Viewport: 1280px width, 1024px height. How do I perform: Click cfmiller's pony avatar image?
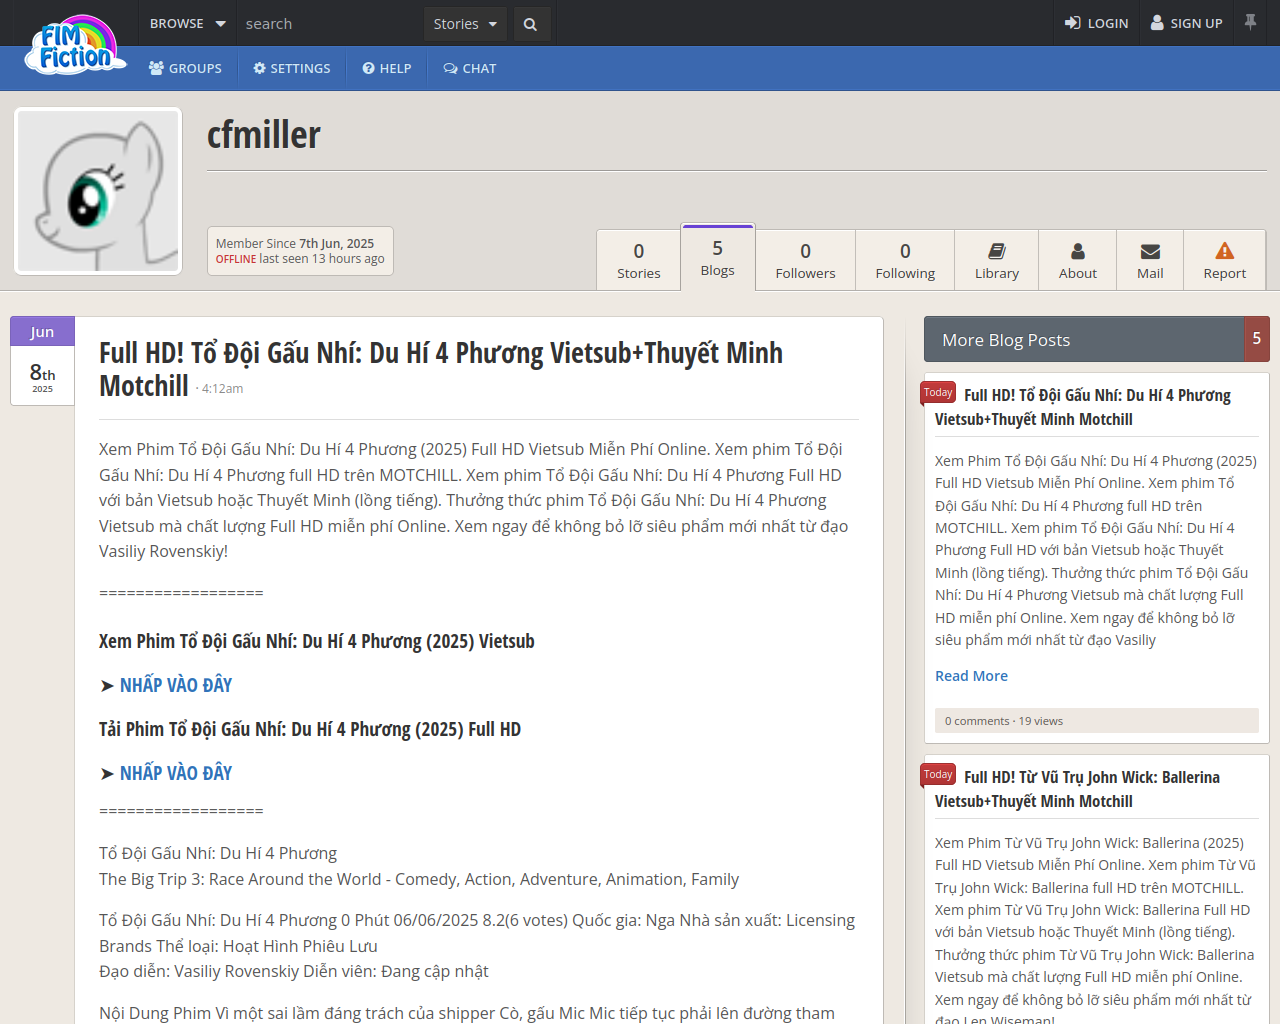[98, 191]
